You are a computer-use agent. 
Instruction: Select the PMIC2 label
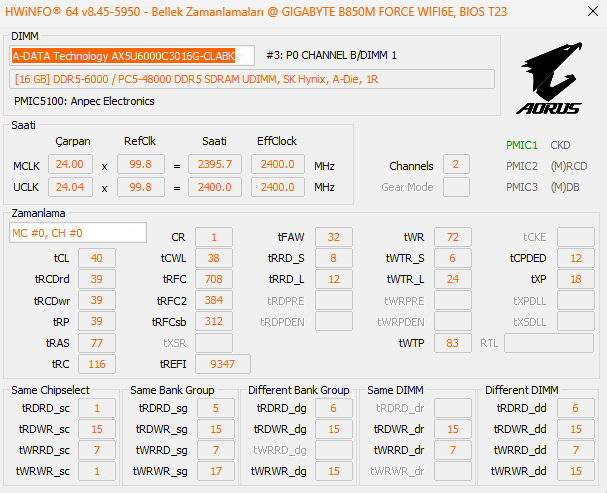pos(522,166)
